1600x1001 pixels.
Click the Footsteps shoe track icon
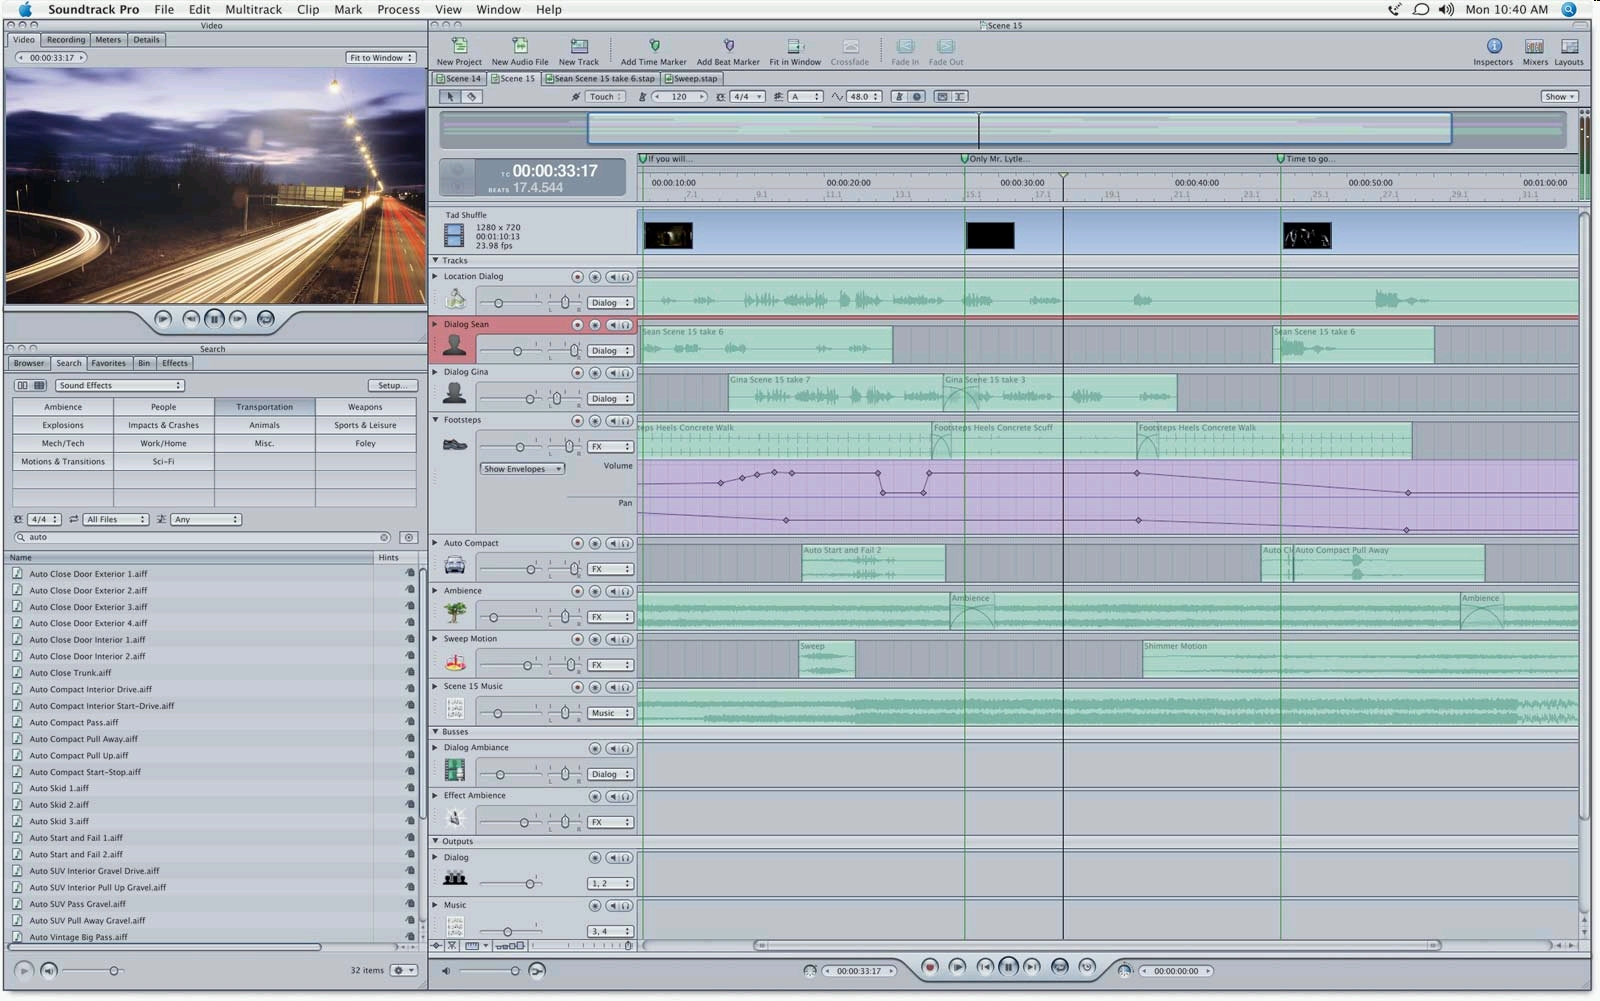[x=455, y=444]
